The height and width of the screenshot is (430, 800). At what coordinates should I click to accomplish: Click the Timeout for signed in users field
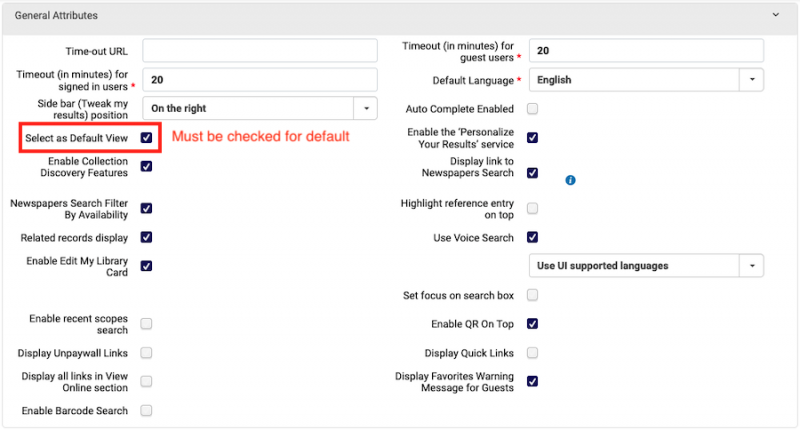[x=260, y=80]
